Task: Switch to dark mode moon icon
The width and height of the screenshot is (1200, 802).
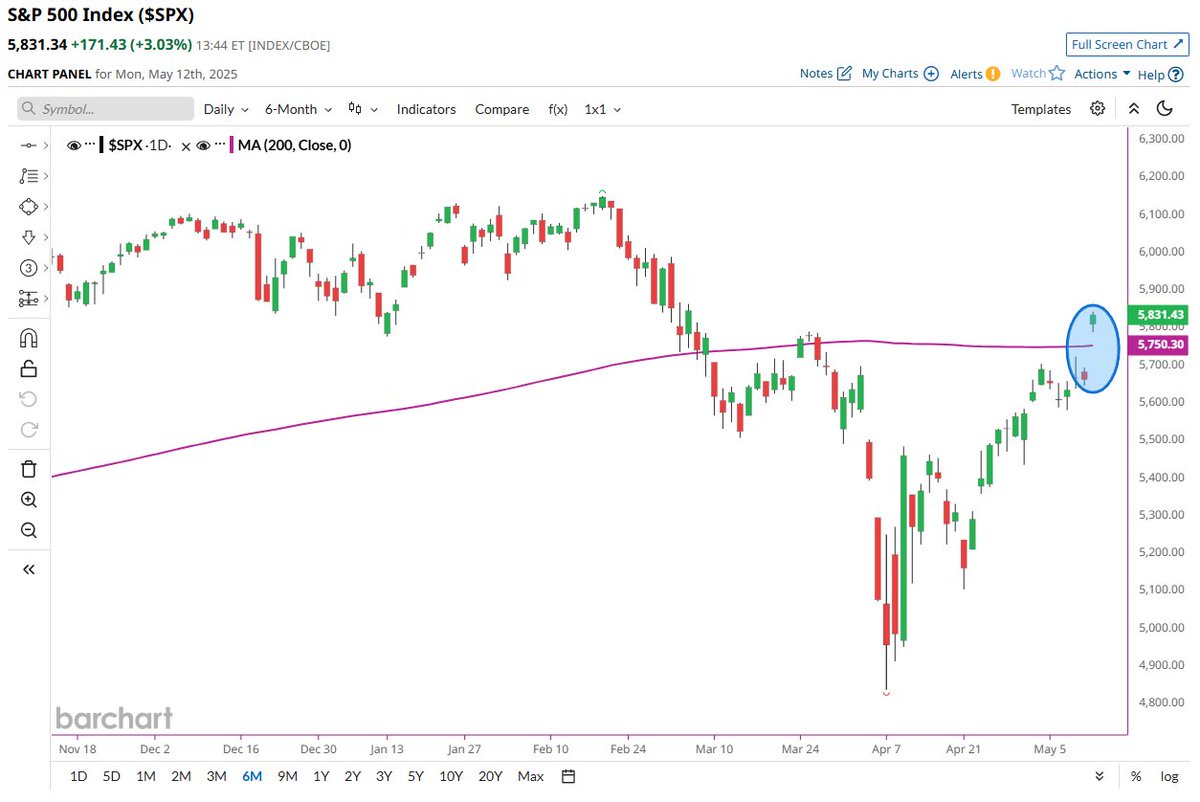Action: point(1165,109)
